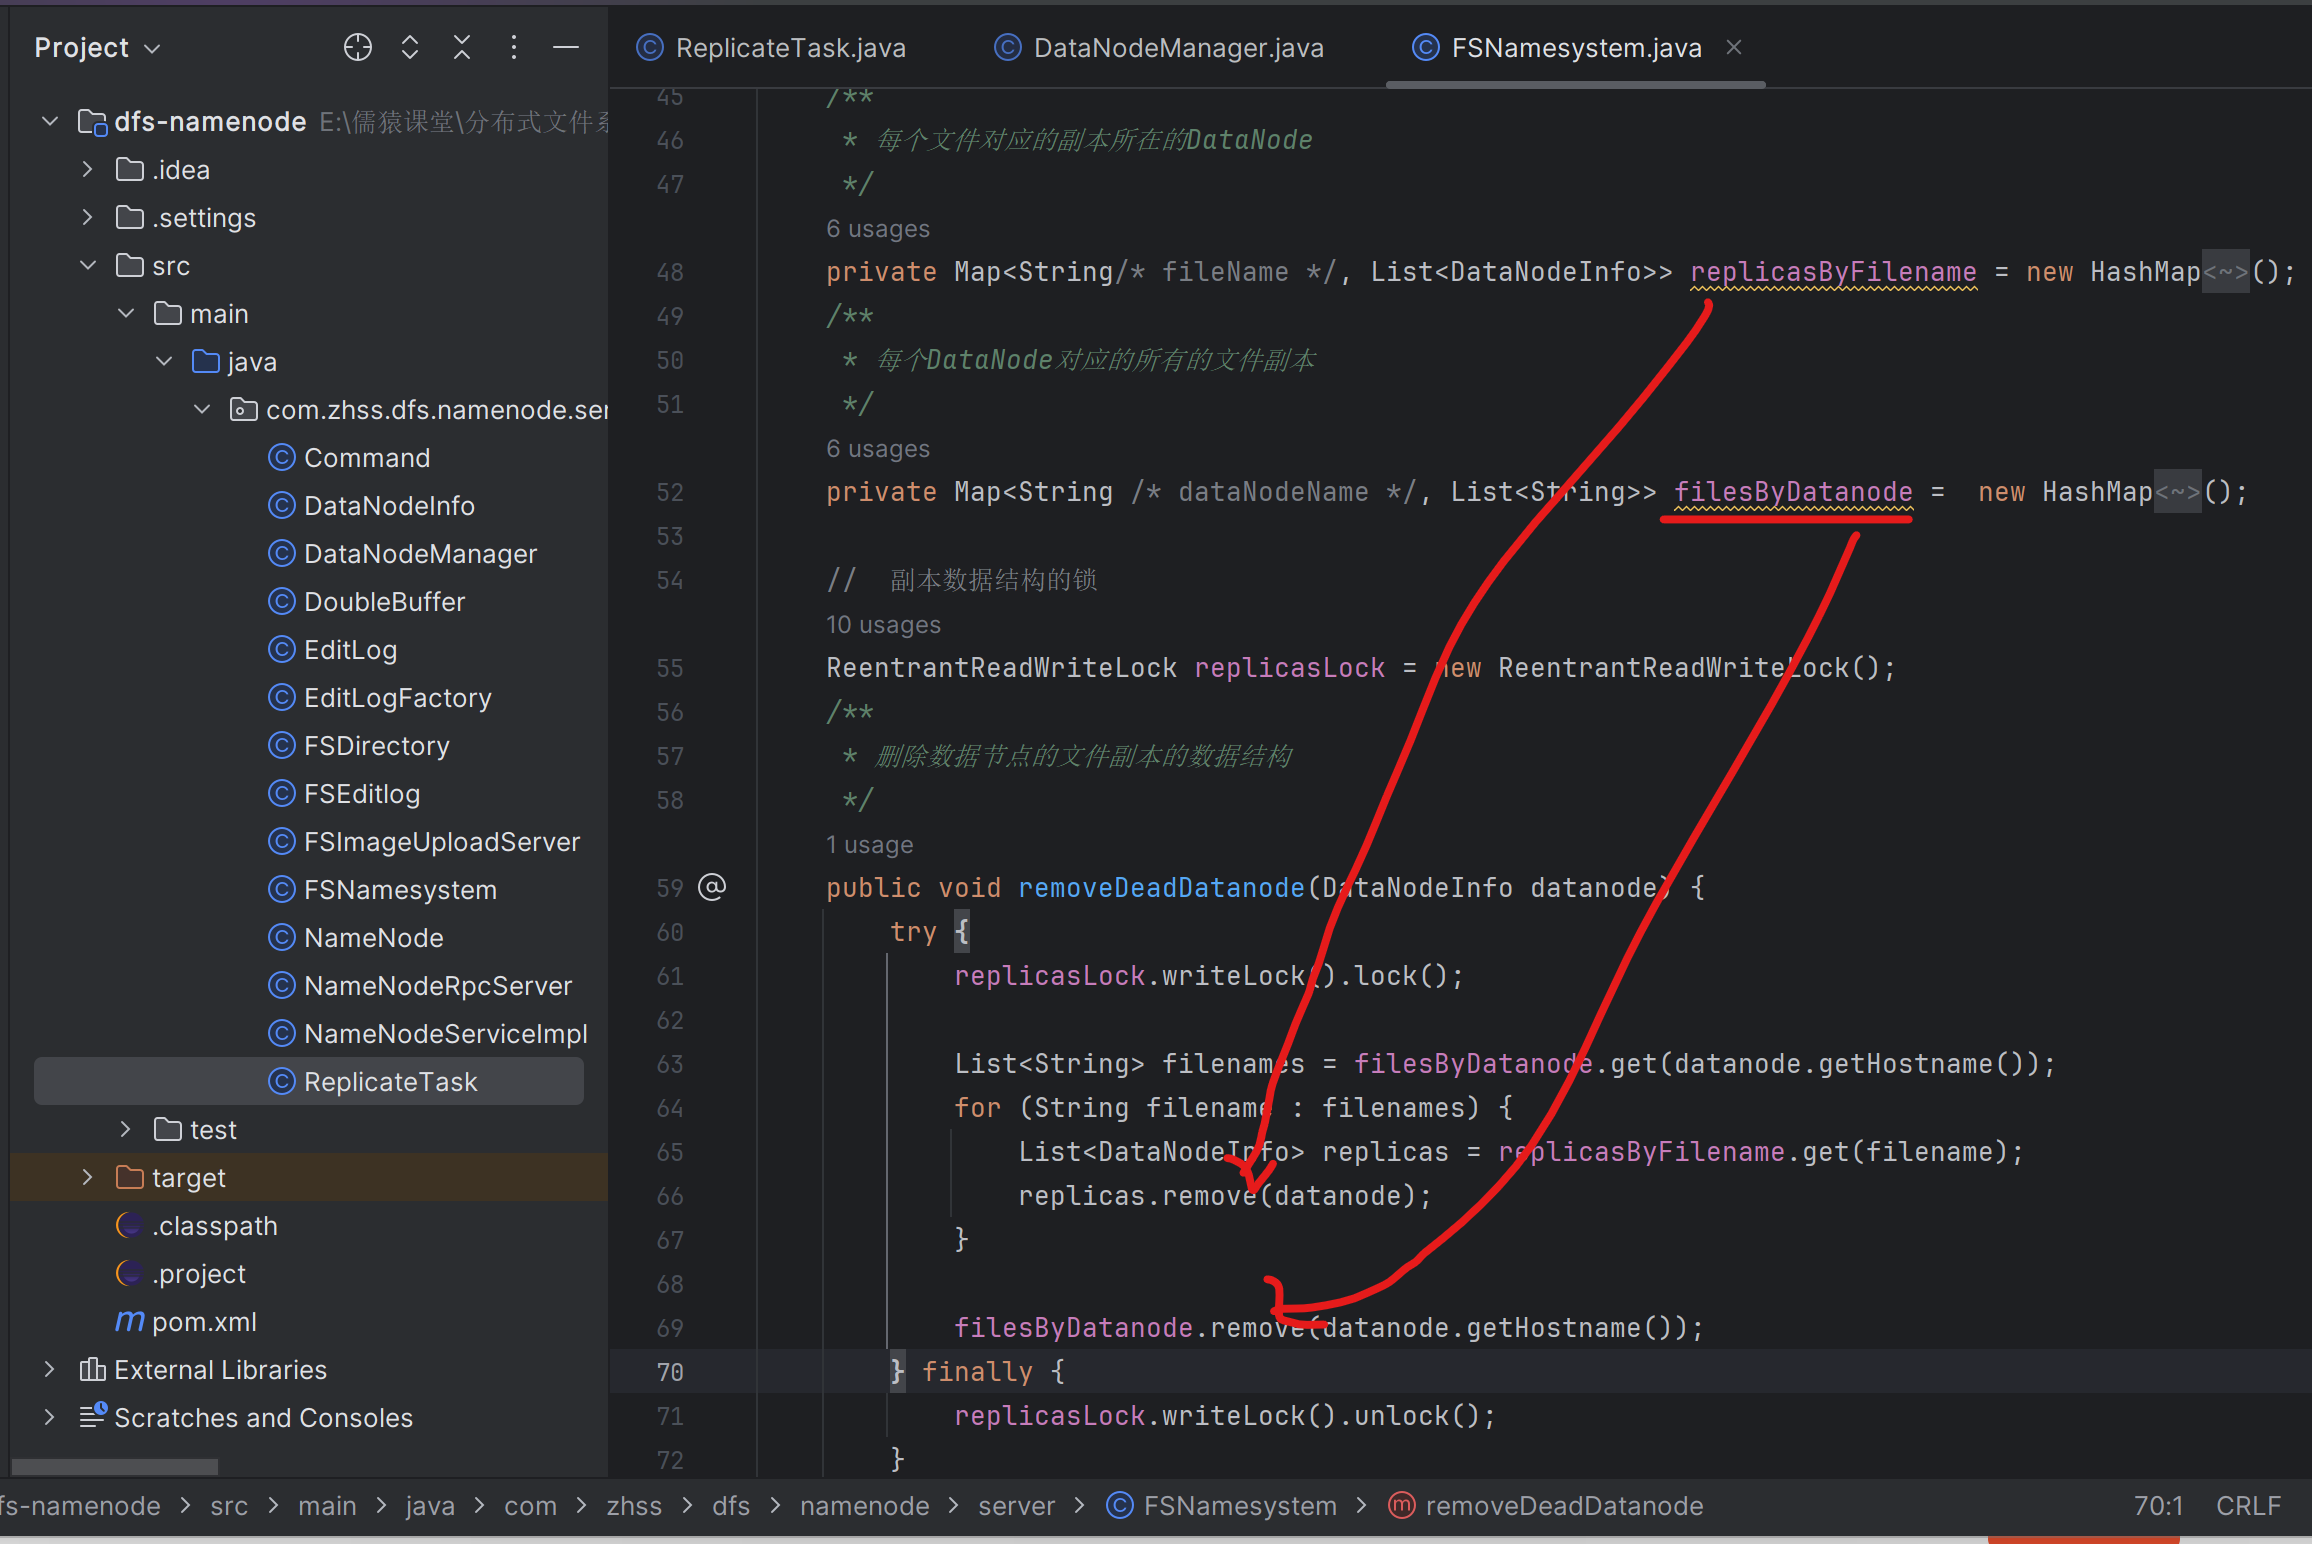The width and height of the screenshot is (2312, 1544).
Task: Click the Select Opened File locate icon
Action: coord(357,47)
